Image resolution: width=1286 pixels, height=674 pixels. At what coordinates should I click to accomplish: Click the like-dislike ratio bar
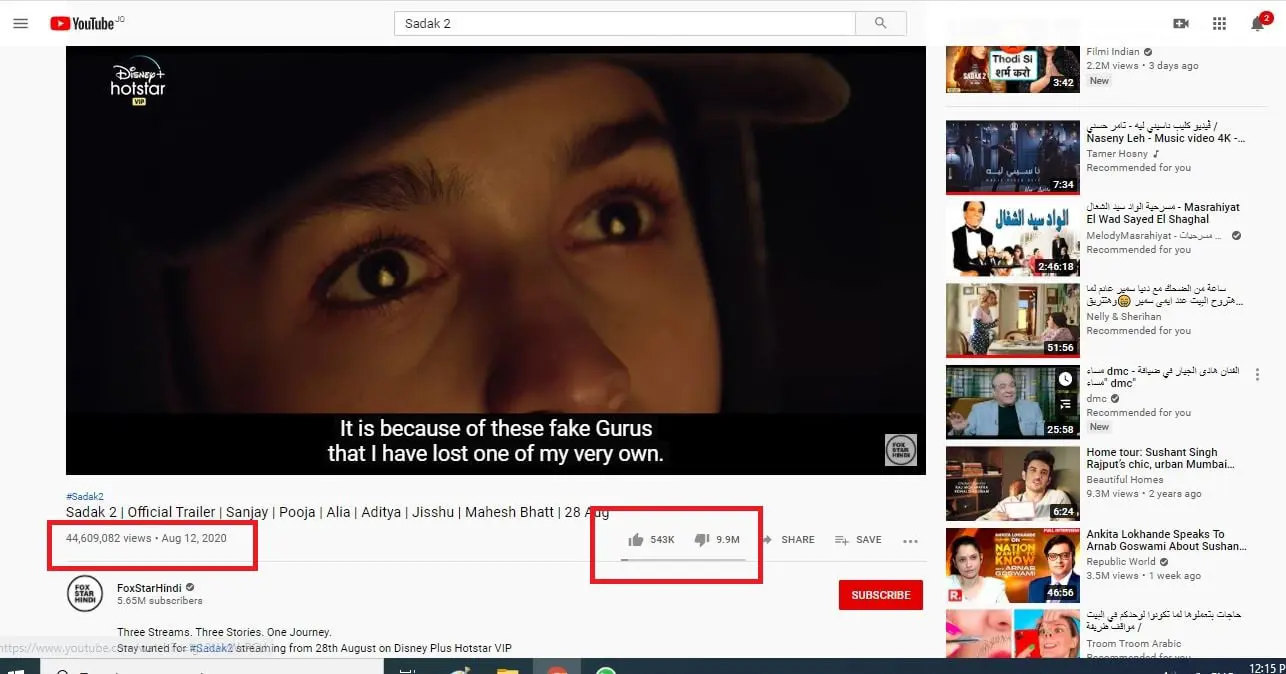[683, 559]
